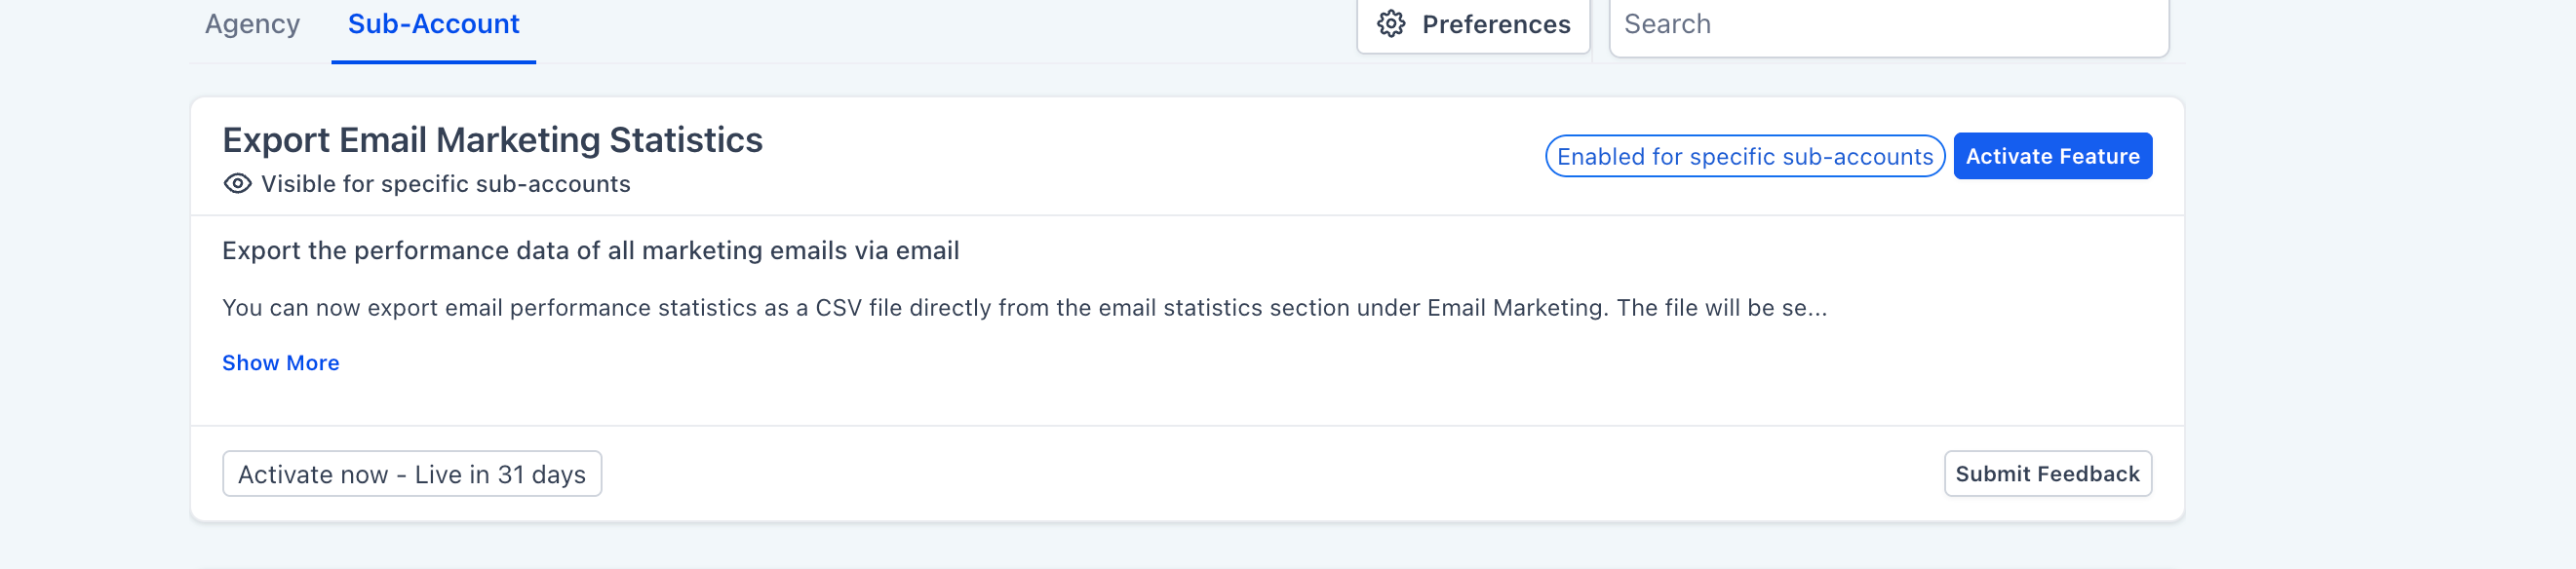Open the Preferences button label
The height and width of the screenshot is (569, 2576).
point(1495,24)
